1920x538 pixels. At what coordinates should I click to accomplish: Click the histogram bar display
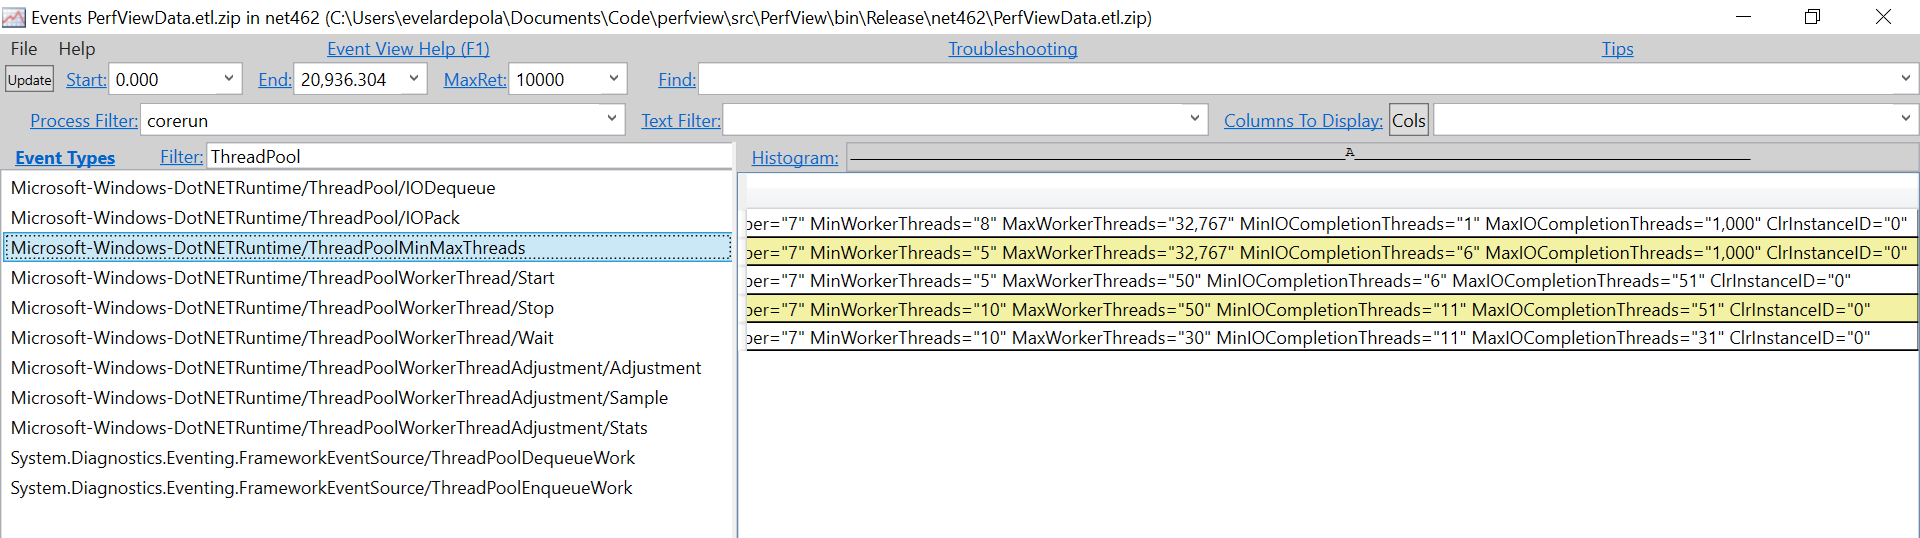coord(1381,157)
